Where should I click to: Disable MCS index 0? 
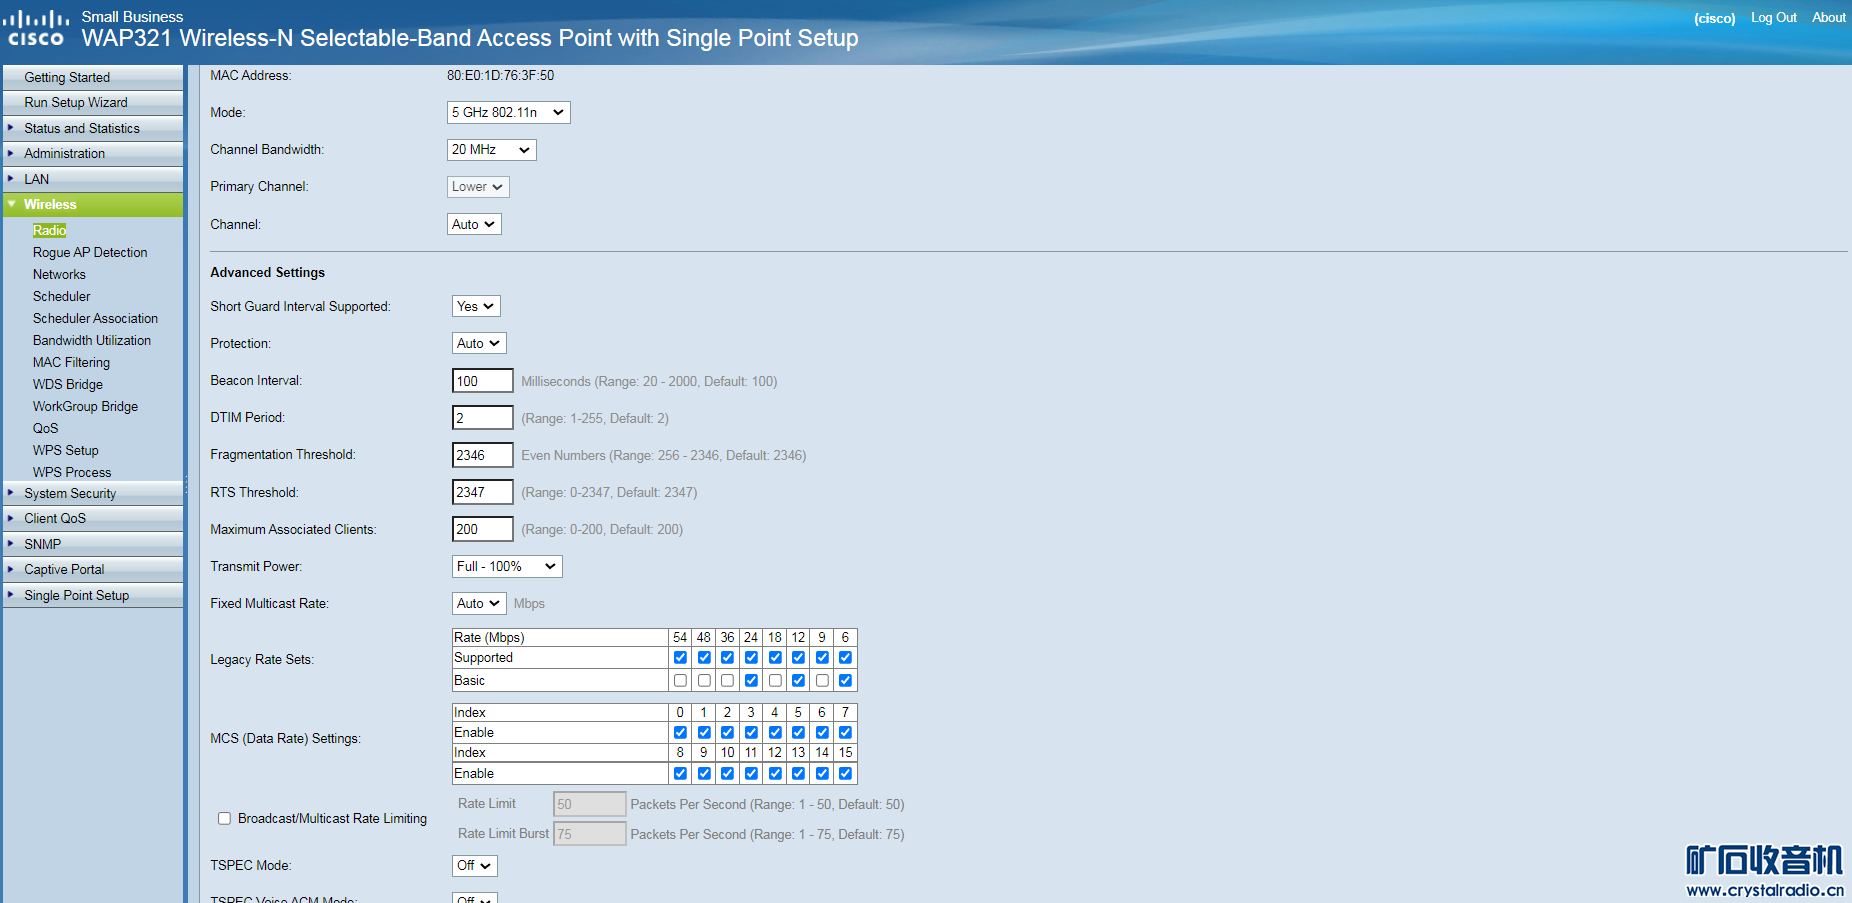tap(680, 732)
